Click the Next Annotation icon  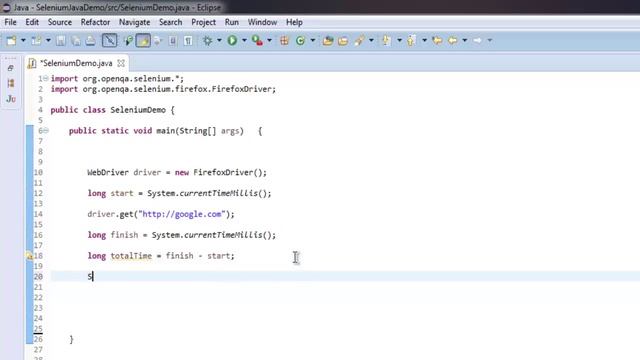386,40
